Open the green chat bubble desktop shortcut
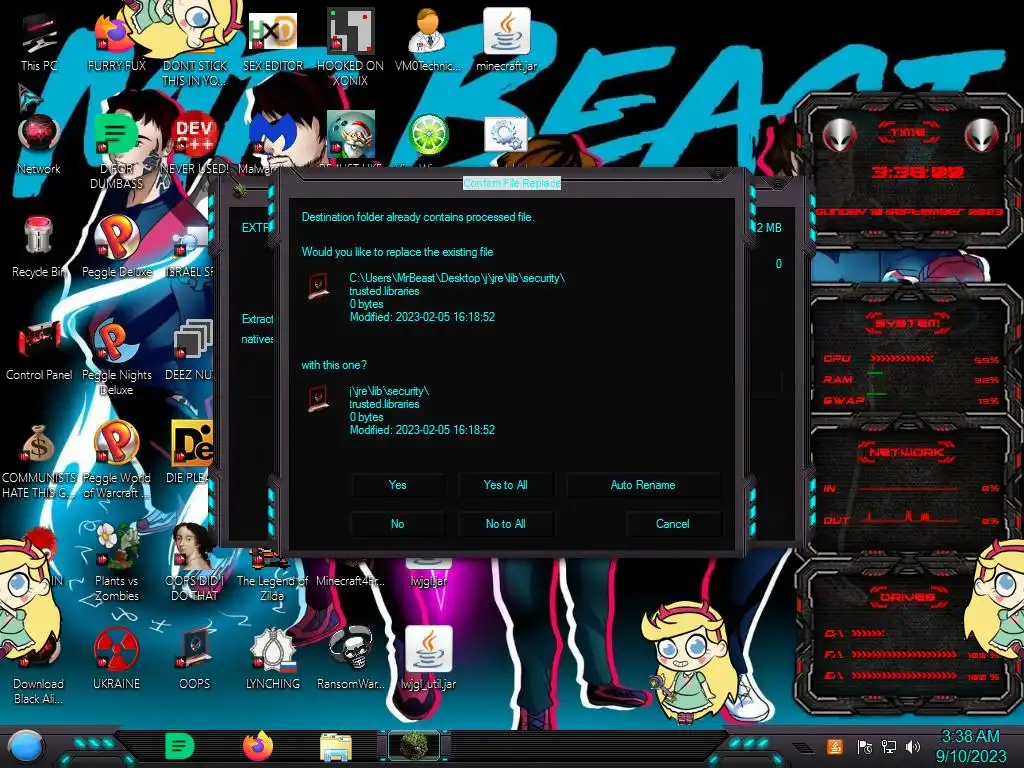Viewport: 1024px width, 768px height. coord(116,150)
